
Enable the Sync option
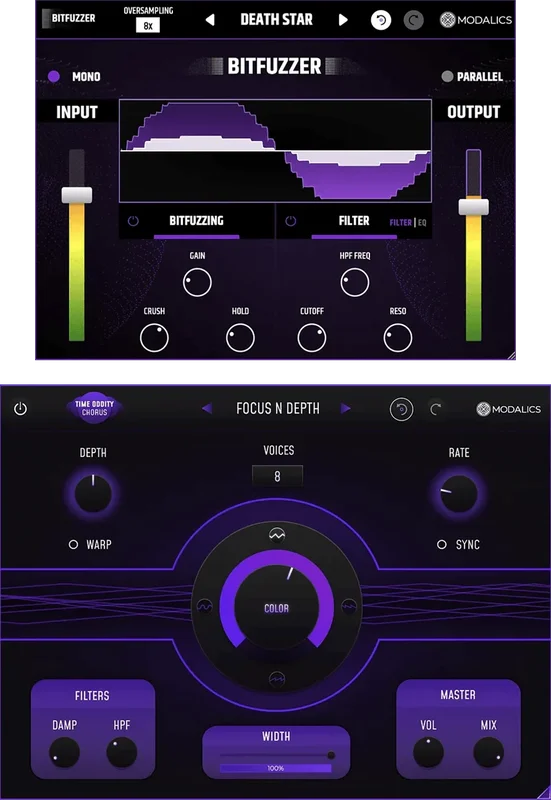tap(442, 544)
